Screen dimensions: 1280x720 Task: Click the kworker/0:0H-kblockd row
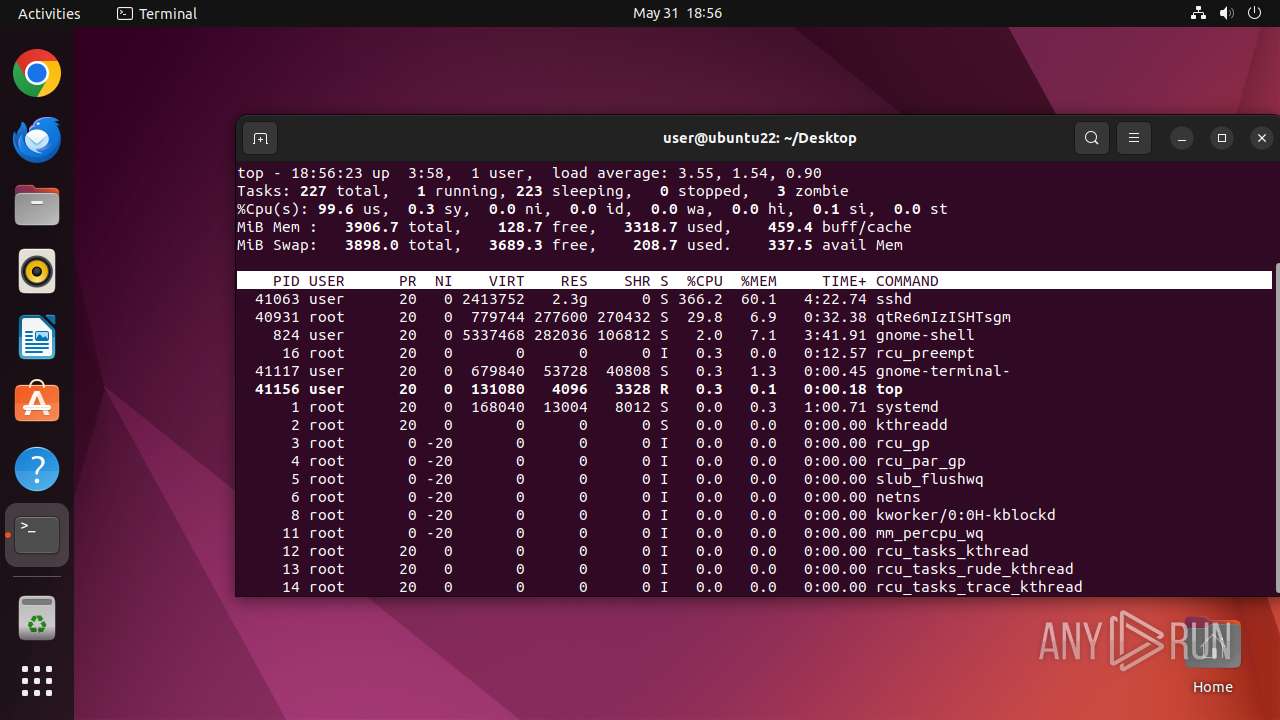[x=754, y=515]
